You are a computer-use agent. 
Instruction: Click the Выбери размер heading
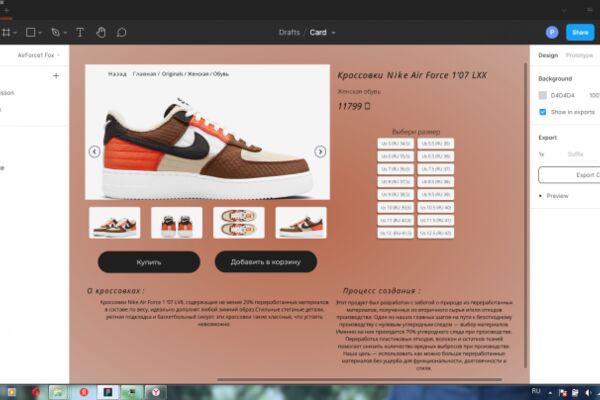coord(416,132)
